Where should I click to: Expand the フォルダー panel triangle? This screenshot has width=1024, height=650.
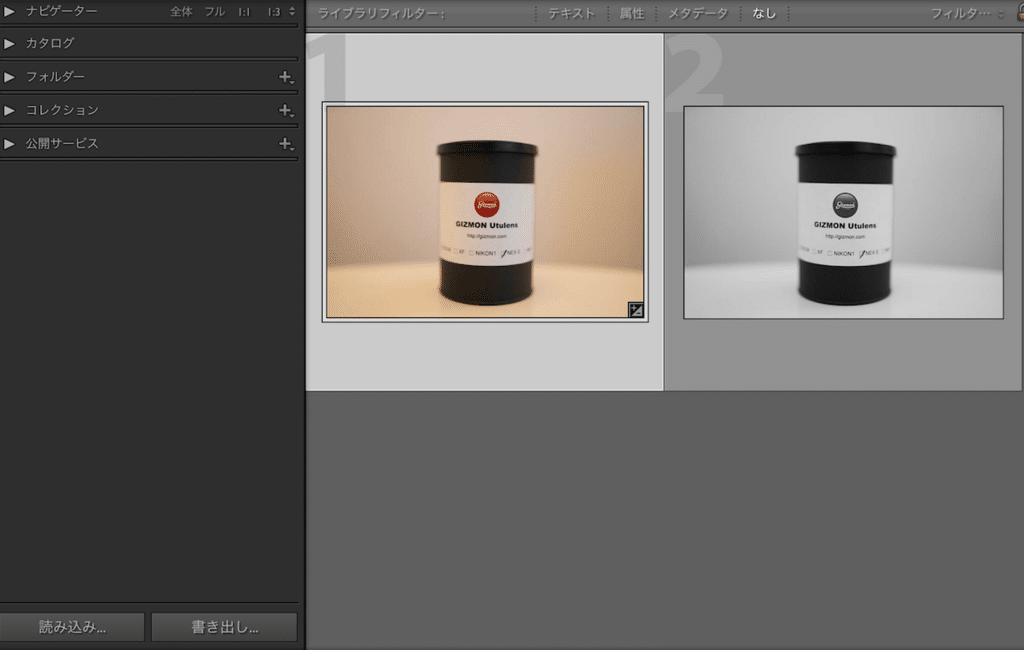tap(10, 77)
